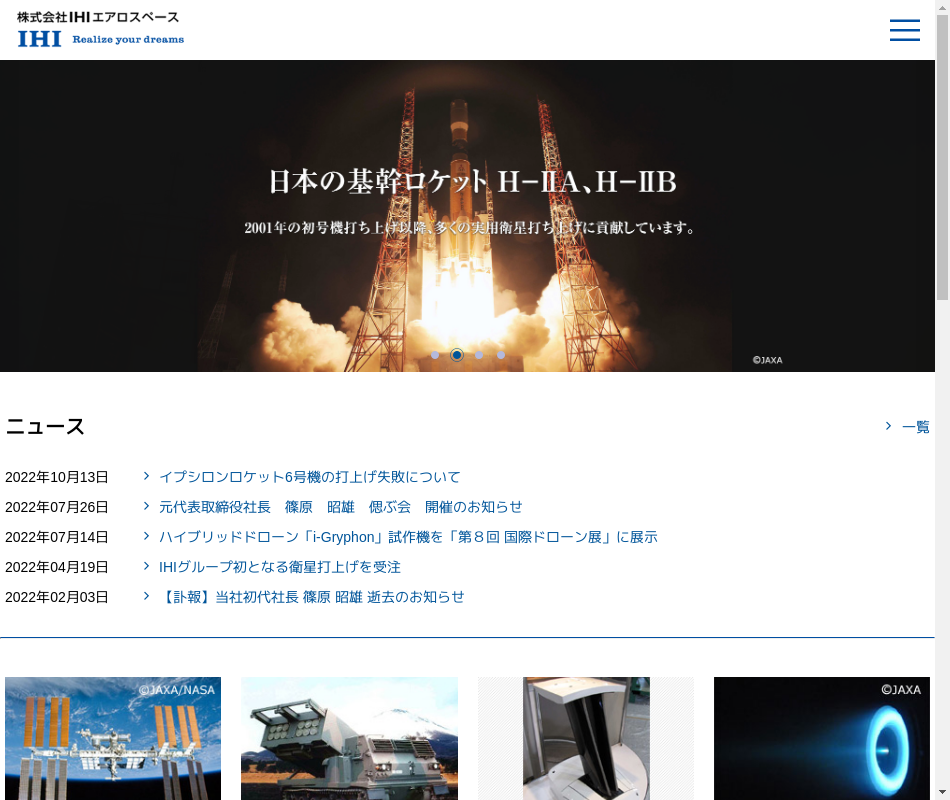950x800 pixels.
Task: Open the 偲ぶ会 開催のお知らせ news item
Action: click(x=340, y=507)
